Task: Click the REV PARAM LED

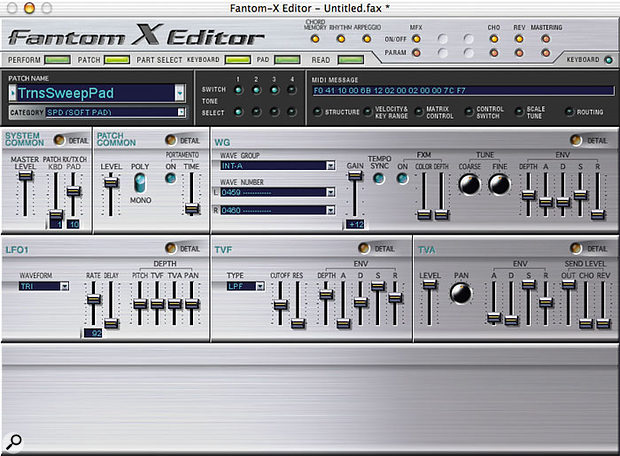Action: click(520, 53)
